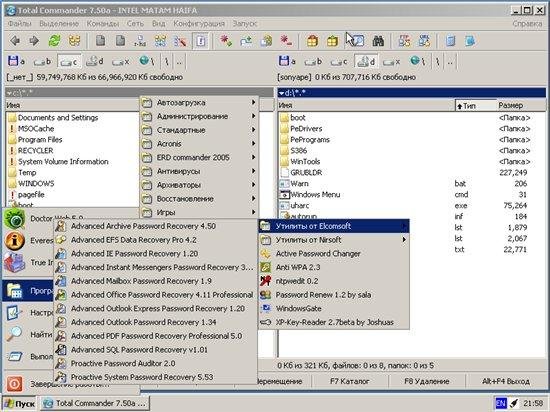Select right panel drive x
The height and width of the screenshot is (412, 550).
point(391,61)
